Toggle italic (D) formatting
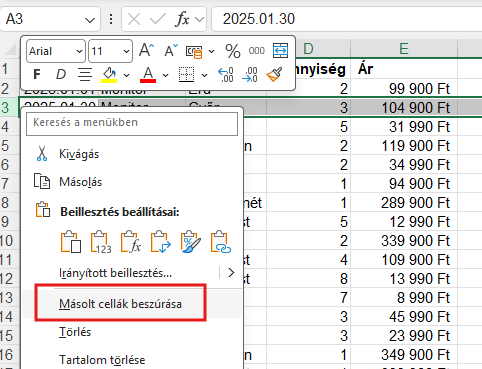Screen dimensions: 482x369 pos(61,74)
